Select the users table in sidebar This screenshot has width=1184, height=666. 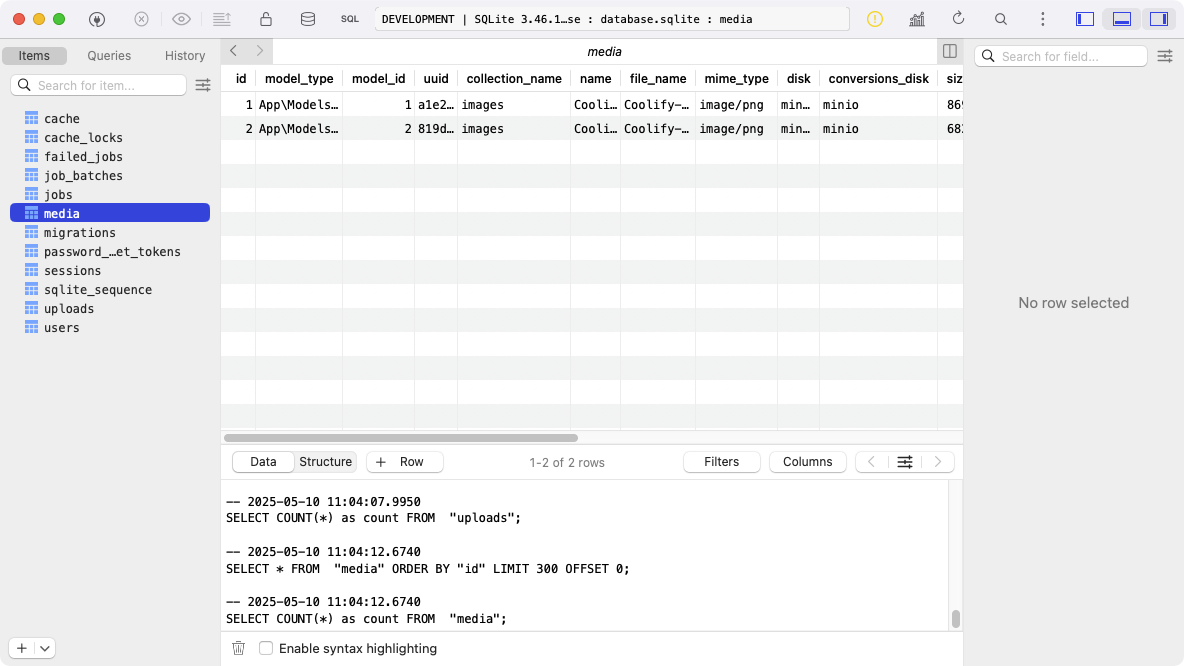tap(61, 328)
